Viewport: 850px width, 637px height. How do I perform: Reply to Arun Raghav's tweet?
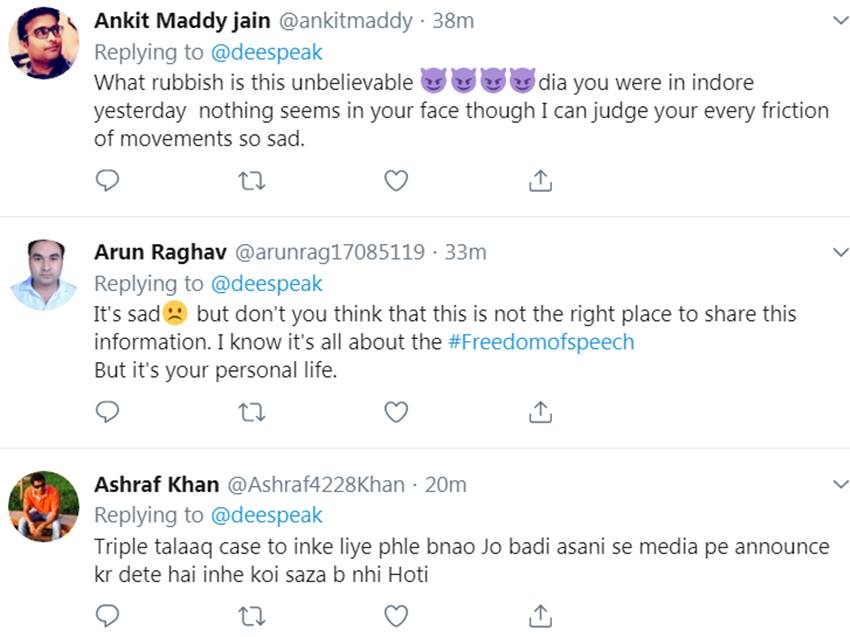(x=107, y=411)
